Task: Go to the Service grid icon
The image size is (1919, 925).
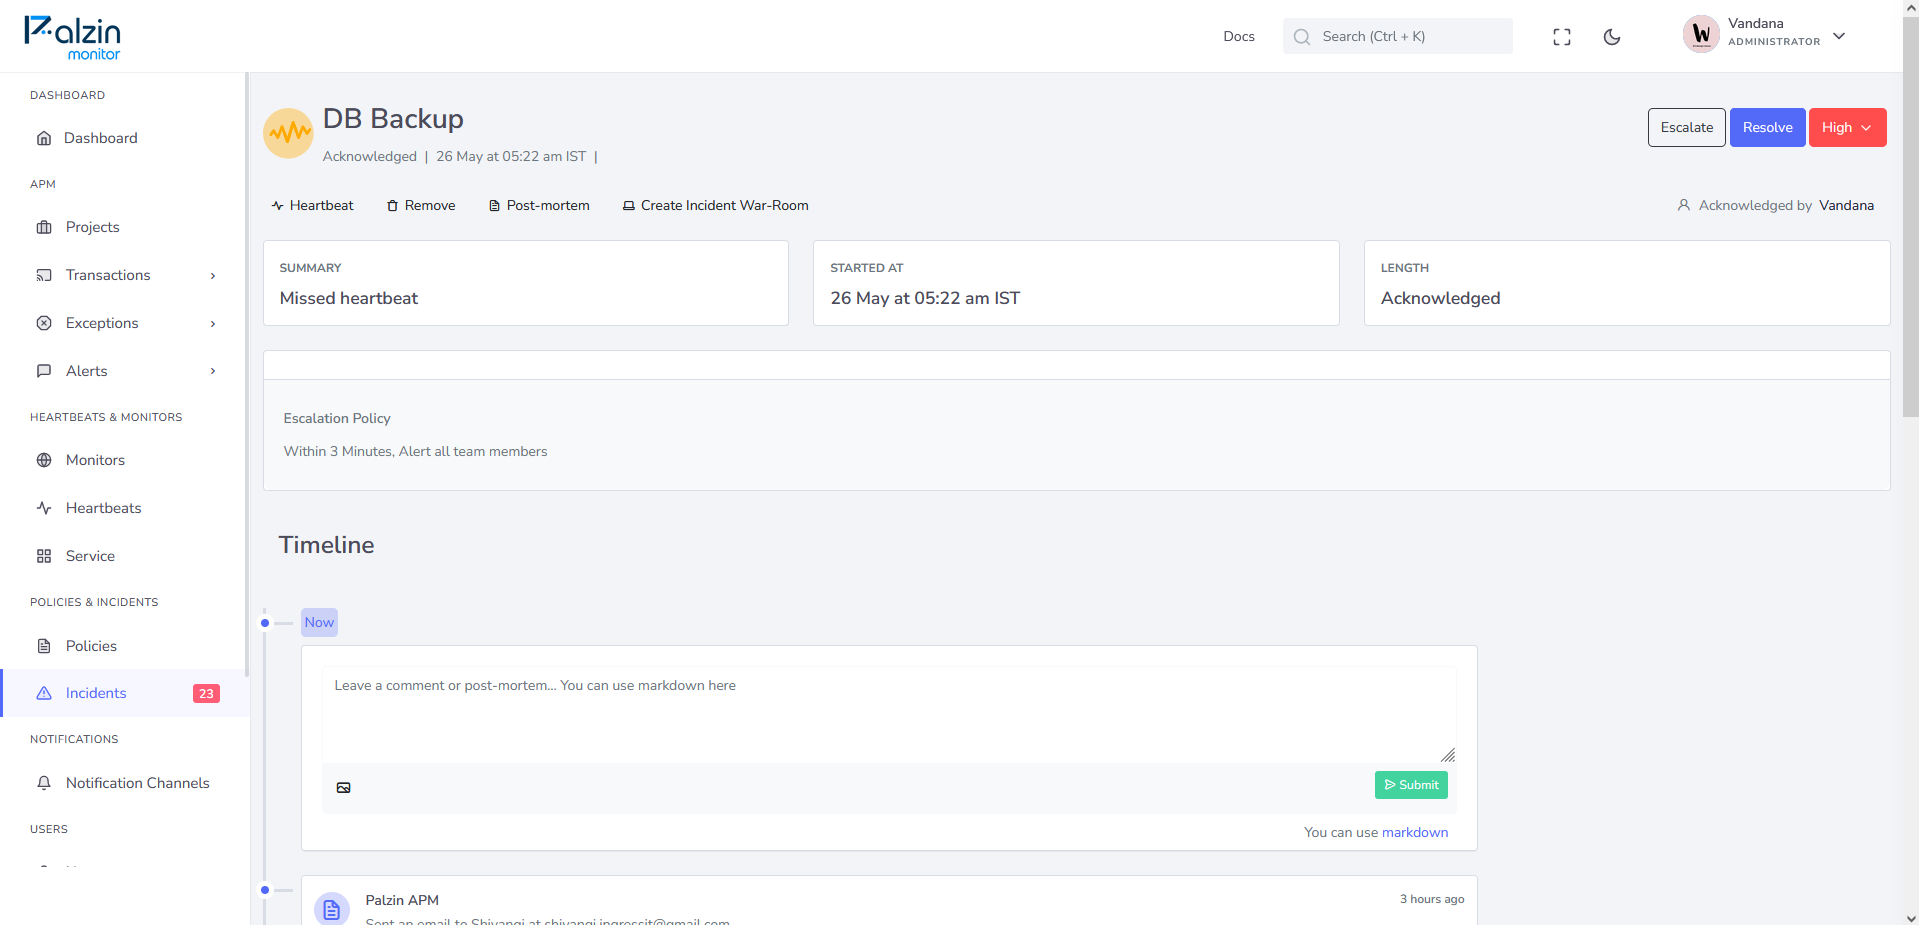Action: click(x=44, y=556)
